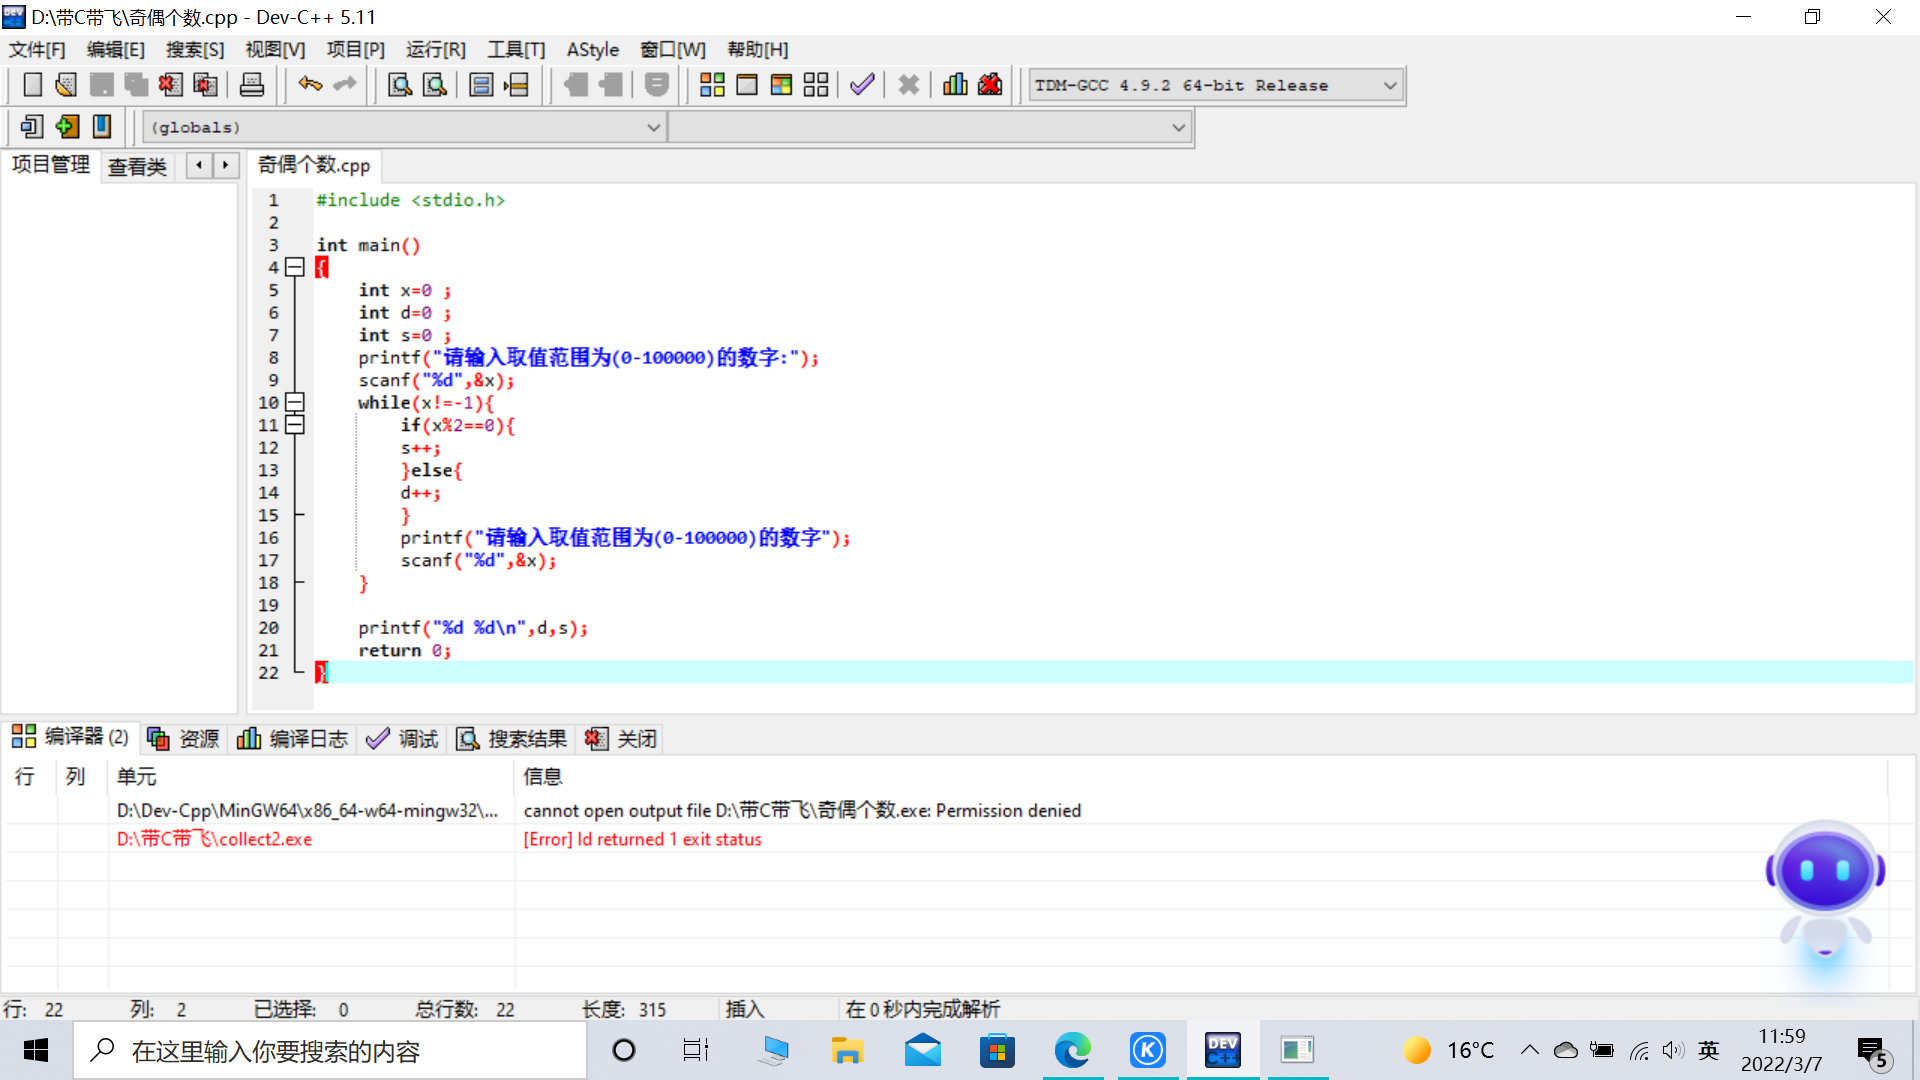
Task: Open the 文件[F] menu
Action: pos(37,50)
